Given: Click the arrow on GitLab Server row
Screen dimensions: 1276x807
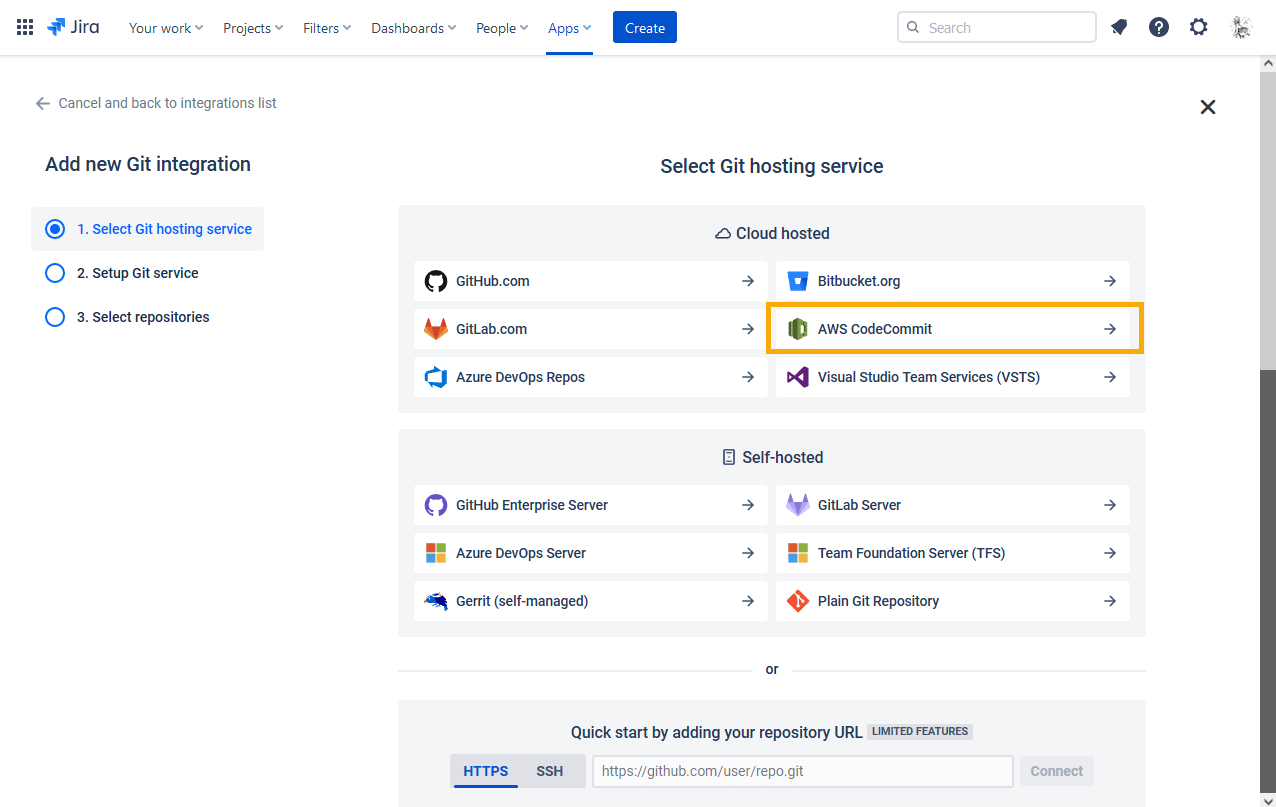Looking at the screenshot, I should [1110, 505].
